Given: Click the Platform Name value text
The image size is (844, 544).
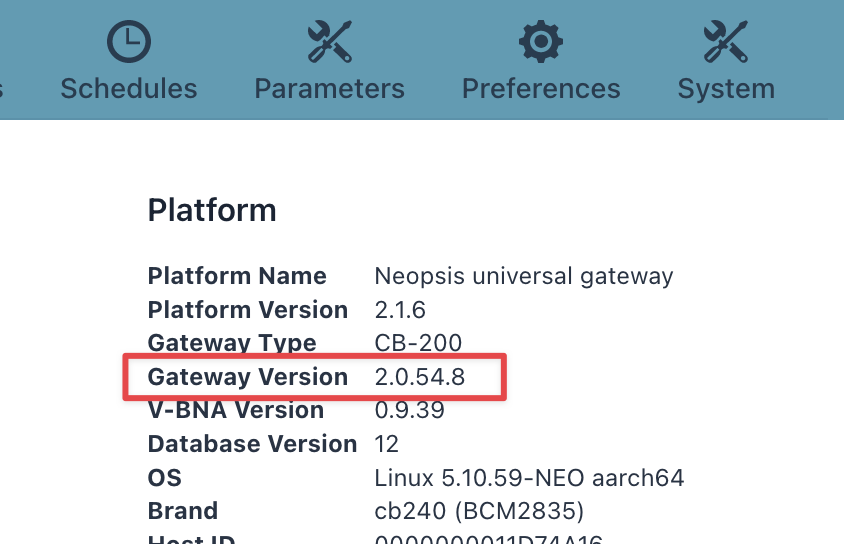Looking at the screenshot, I should [524, 277].
